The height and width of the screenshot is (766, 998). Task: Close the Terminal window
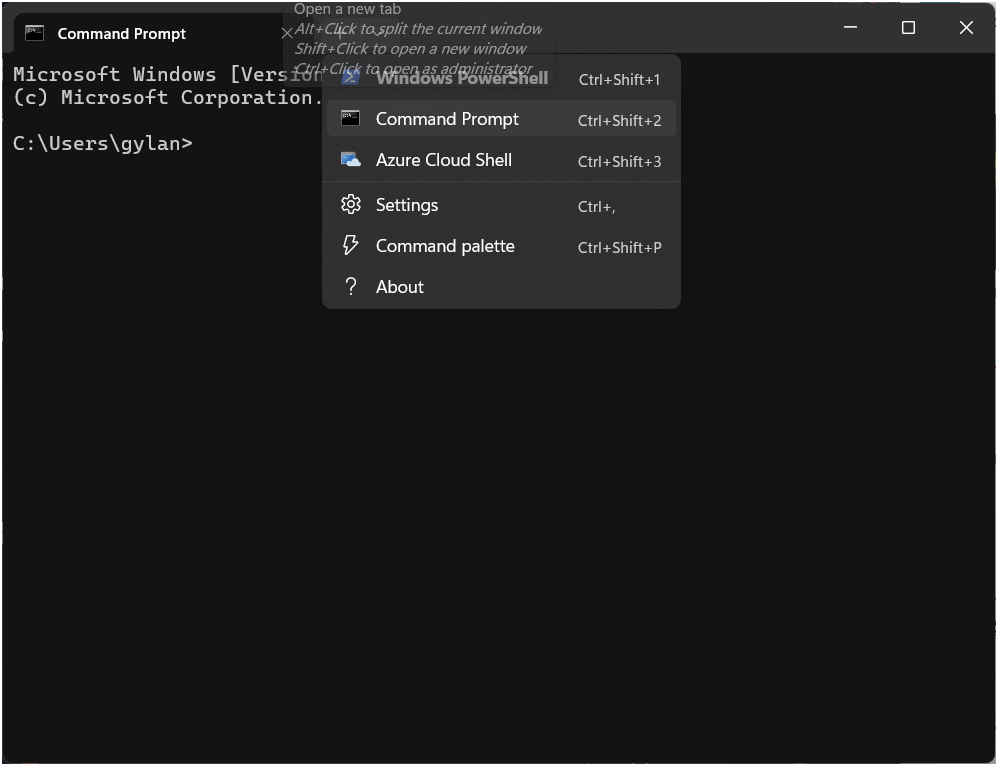point(966,28)
